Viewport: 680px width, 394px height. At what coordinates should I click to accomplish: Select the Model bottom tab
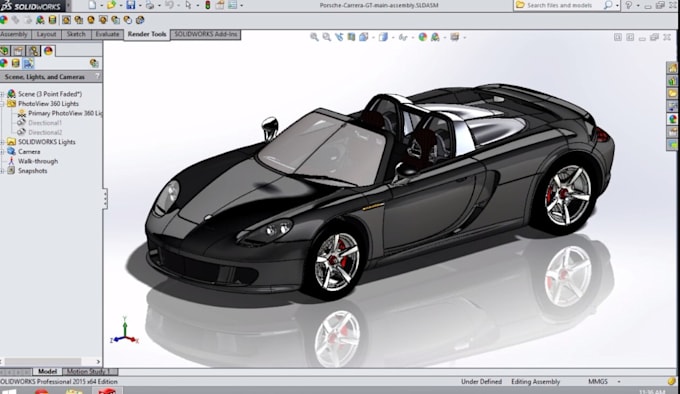47,371
